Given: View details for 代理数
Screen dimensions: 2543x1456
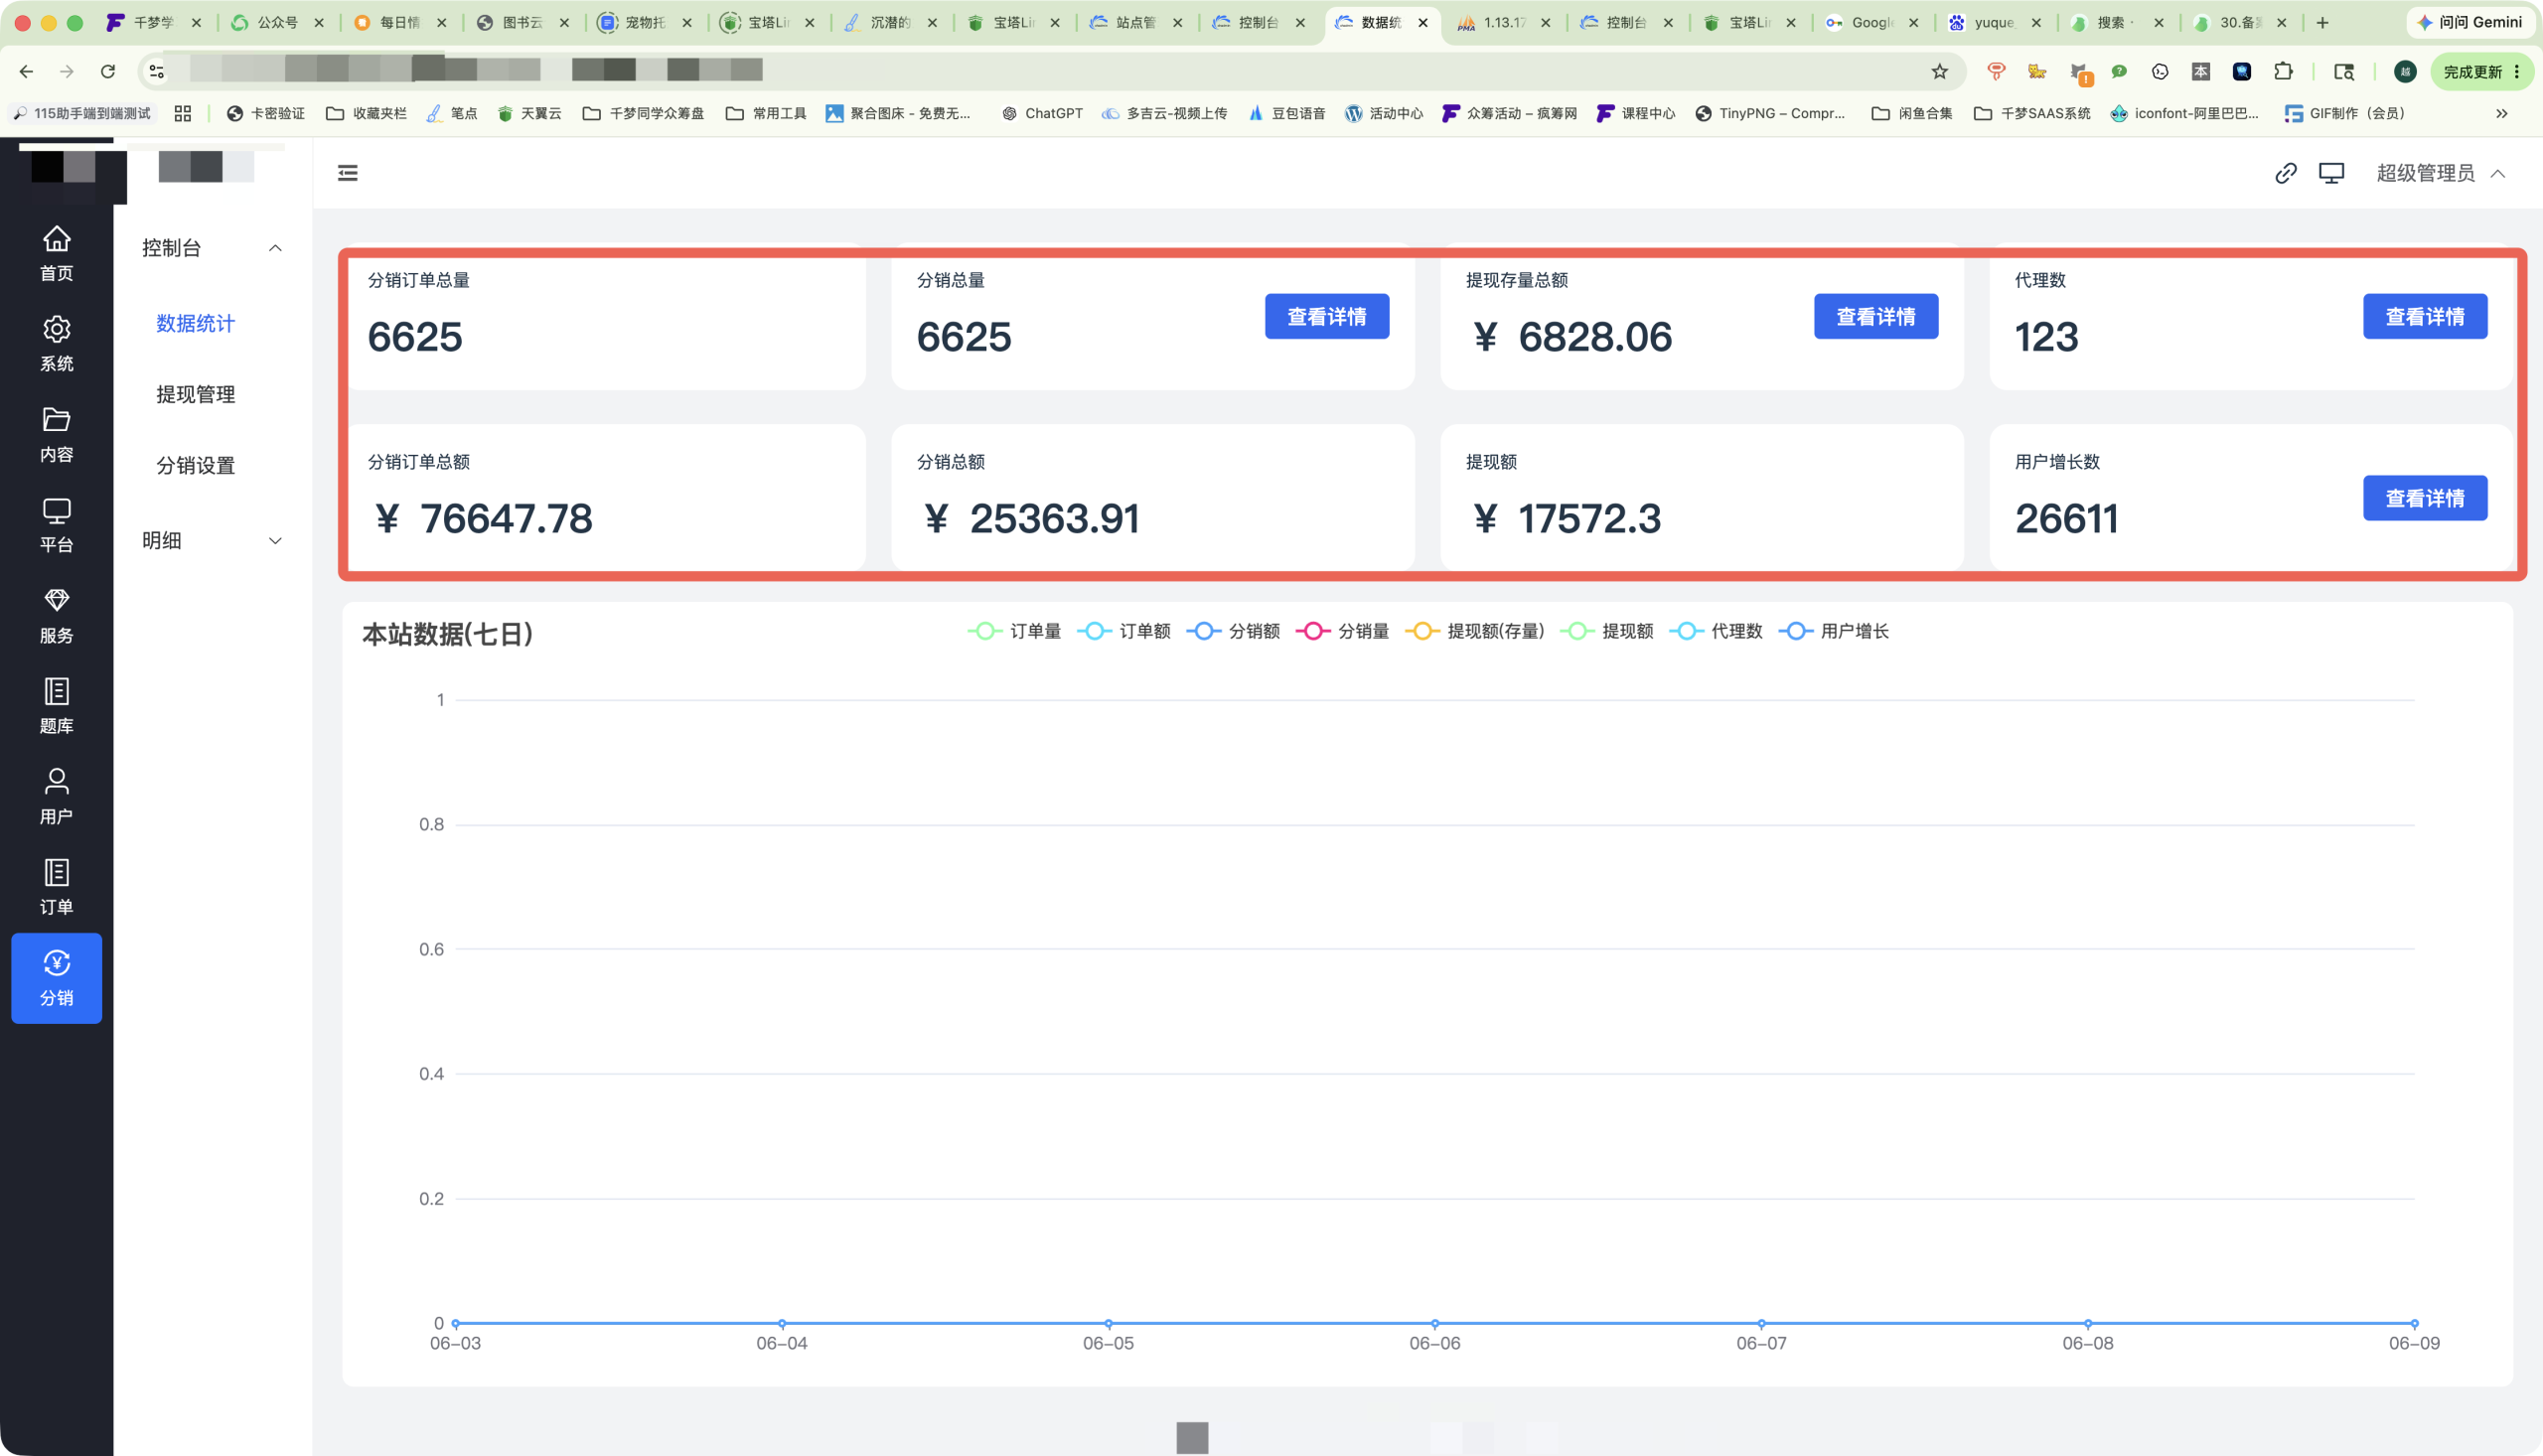Looking at the screenshot, I should 2425,316.
